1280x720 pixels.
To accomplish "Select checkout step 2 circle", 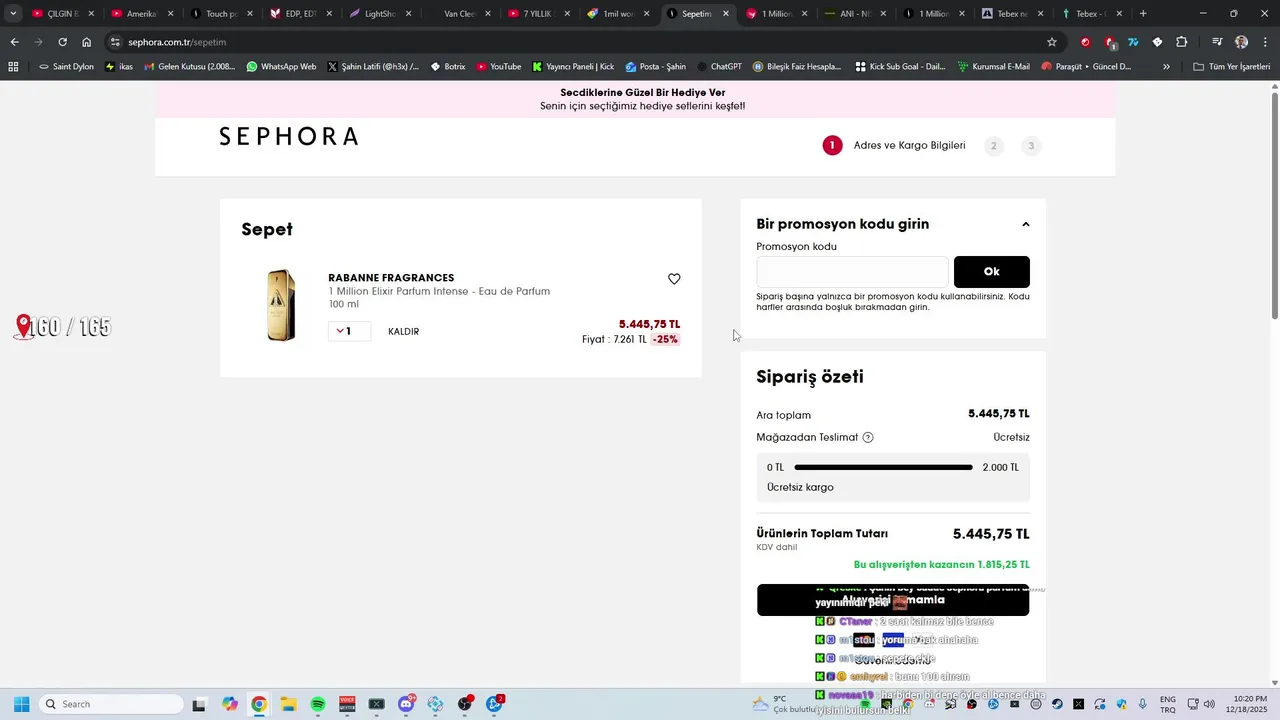I will [993, 146].
